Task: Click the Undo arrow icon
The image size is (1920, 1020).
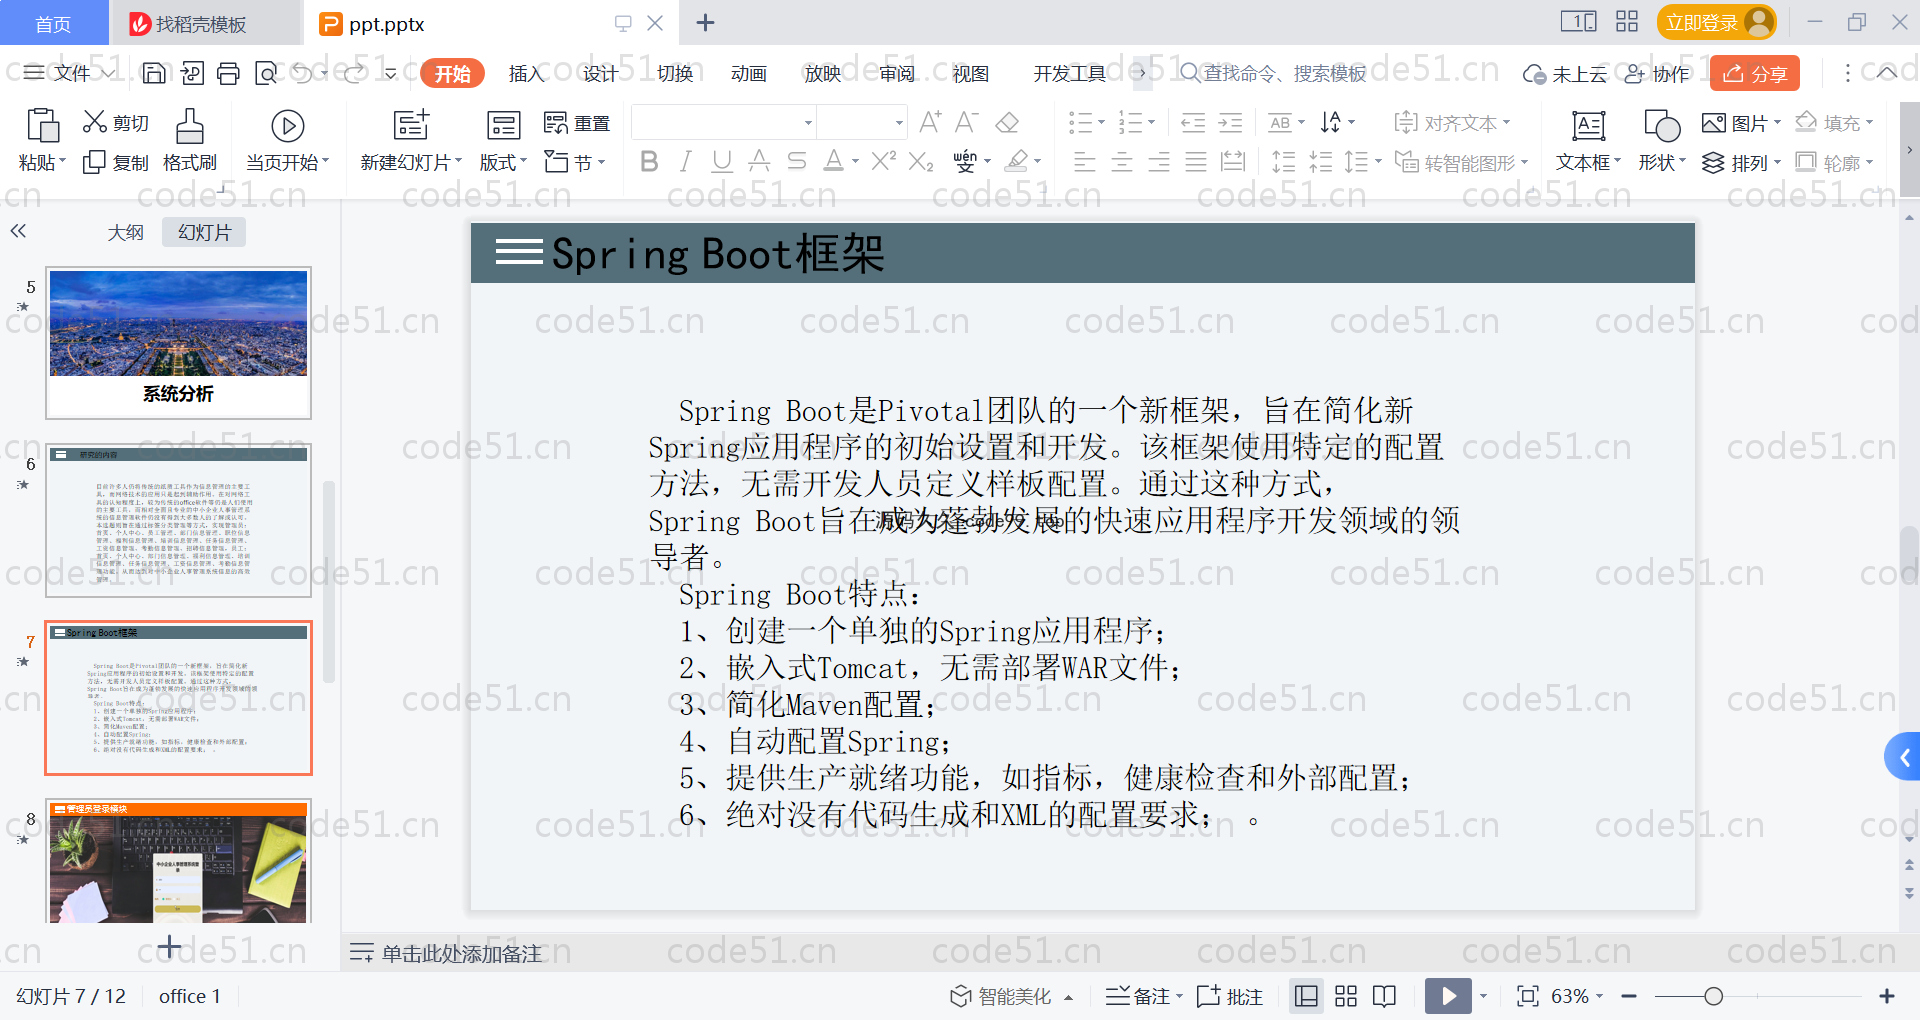Action: (x=303, y=73)
